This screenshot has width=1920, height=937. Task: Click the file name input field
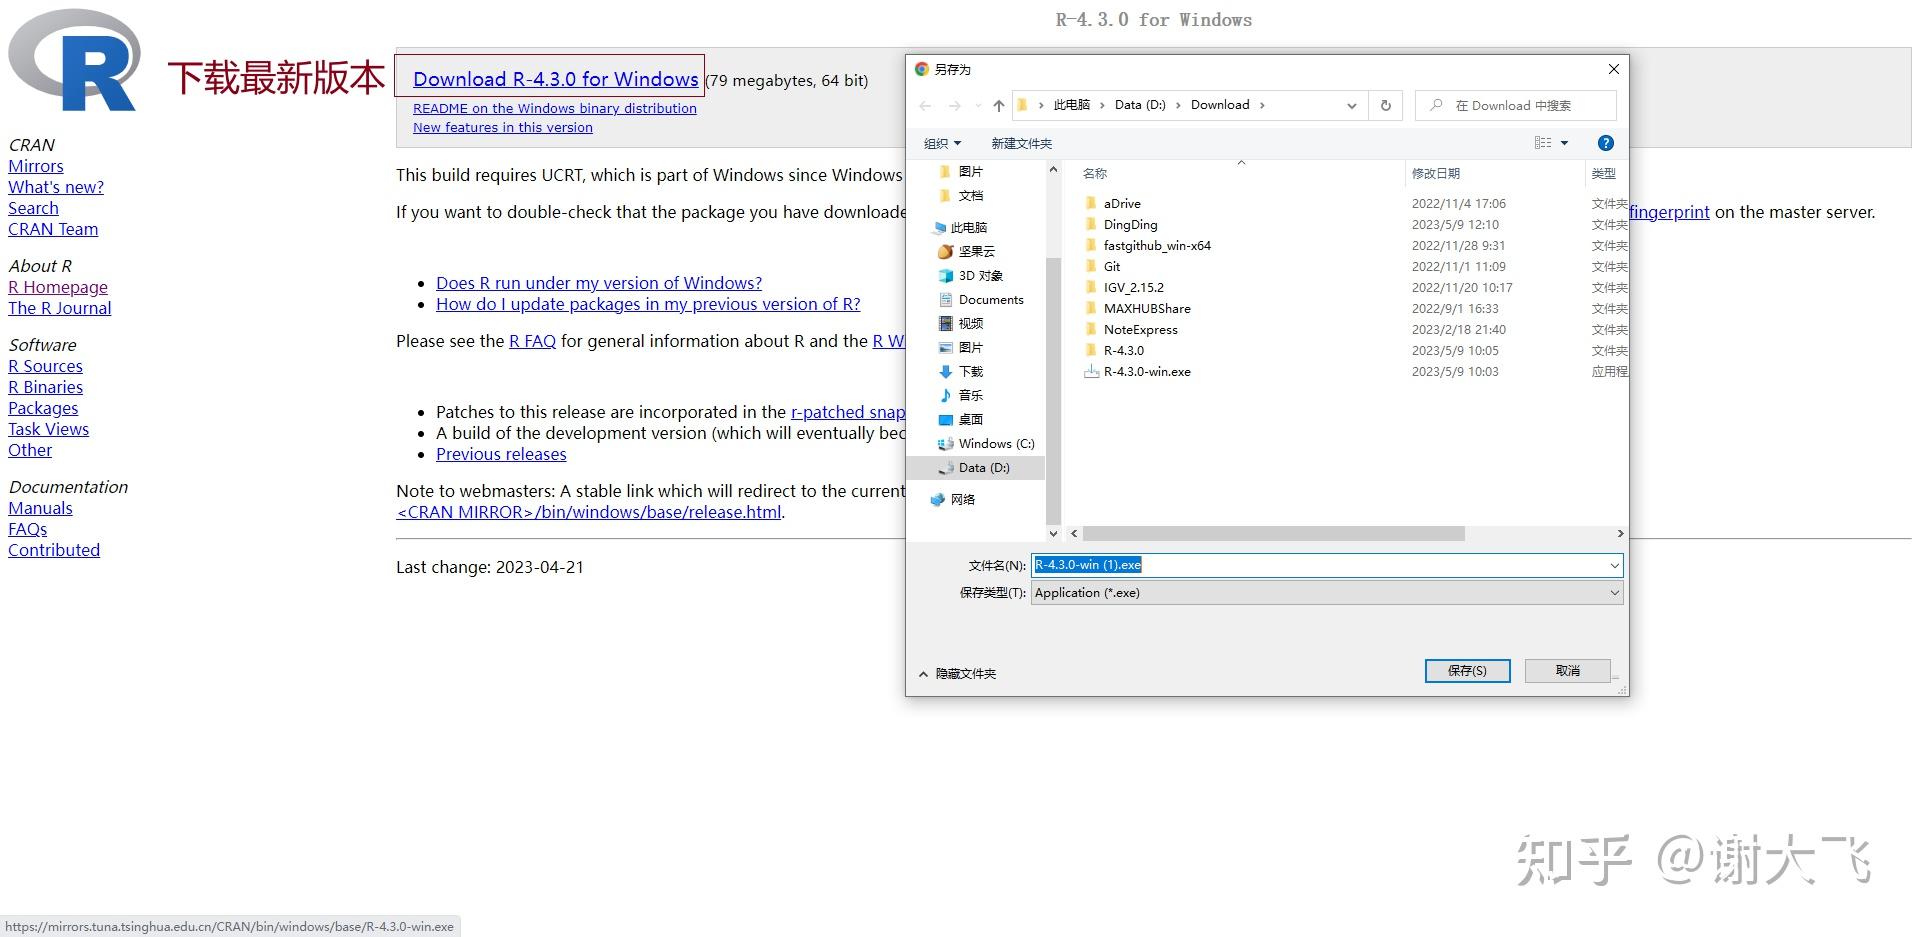click(1250, 565)
